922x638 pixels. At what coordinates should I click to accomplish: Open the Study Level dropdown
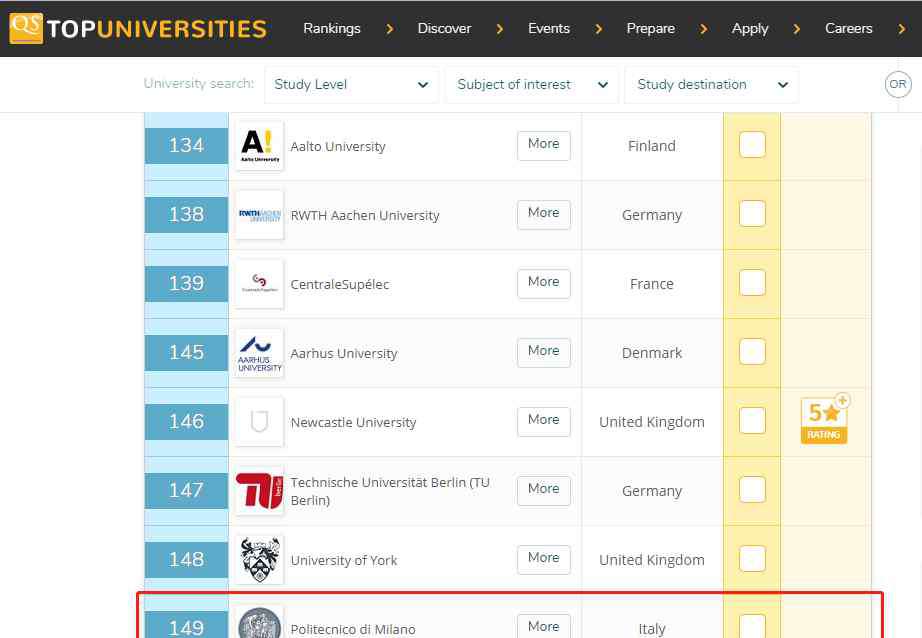pos(352,85)
